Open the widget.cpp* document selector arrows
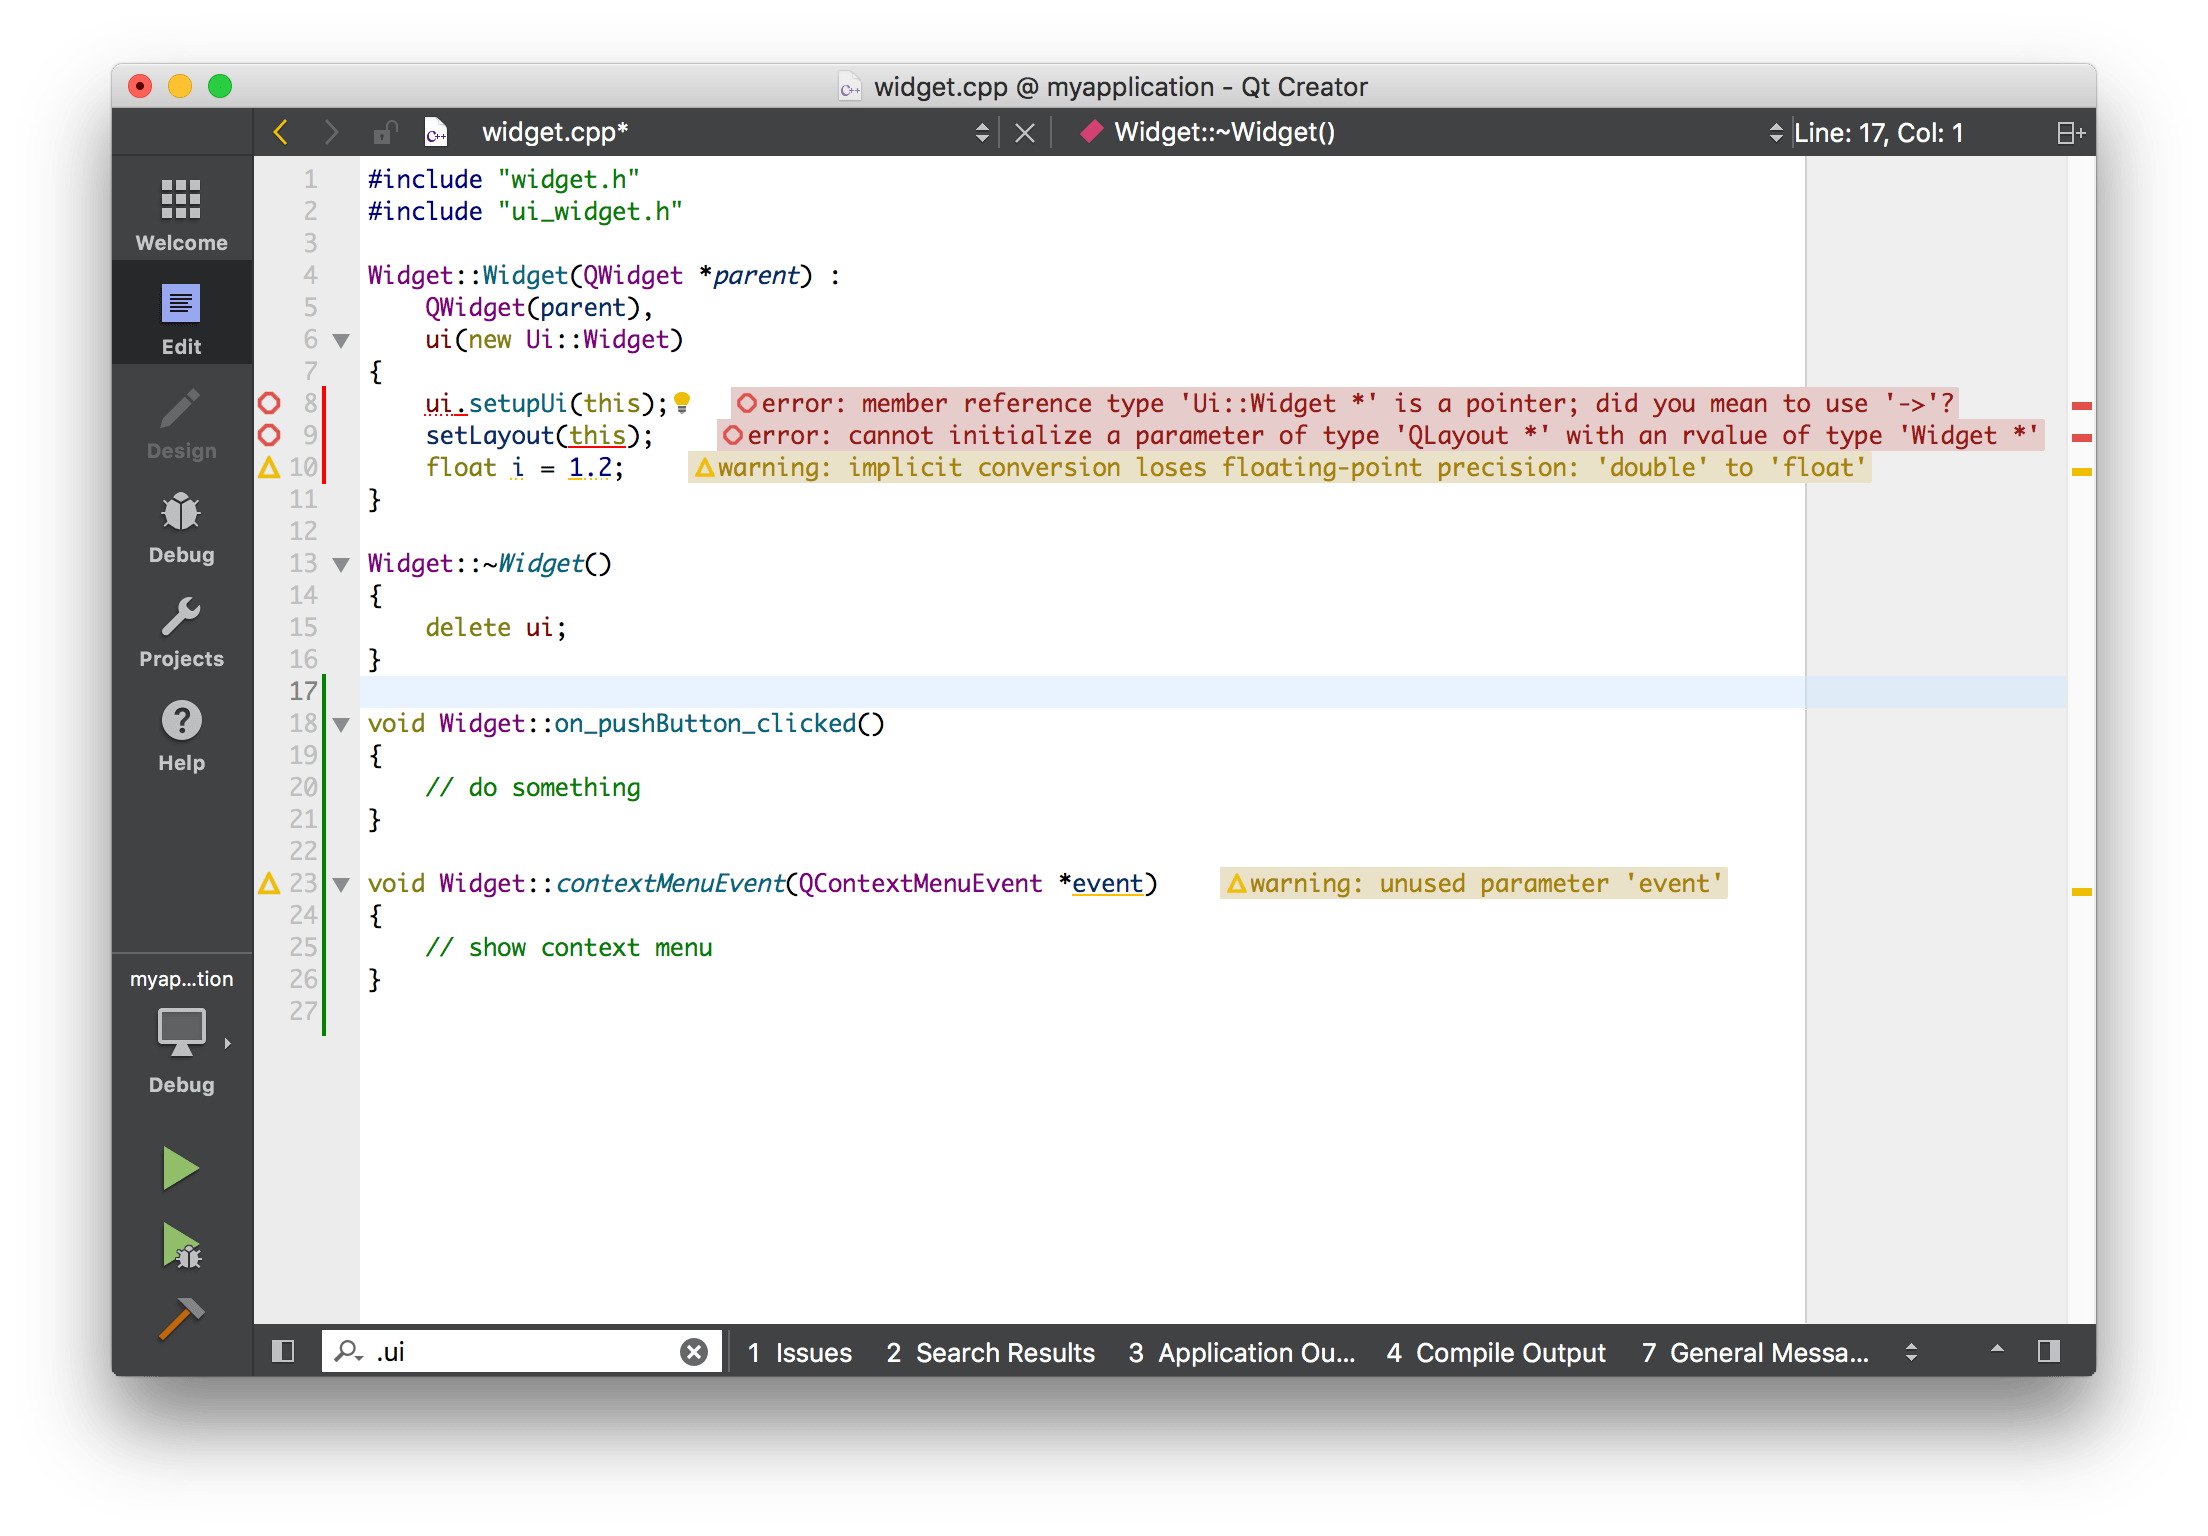 point(982,132)
